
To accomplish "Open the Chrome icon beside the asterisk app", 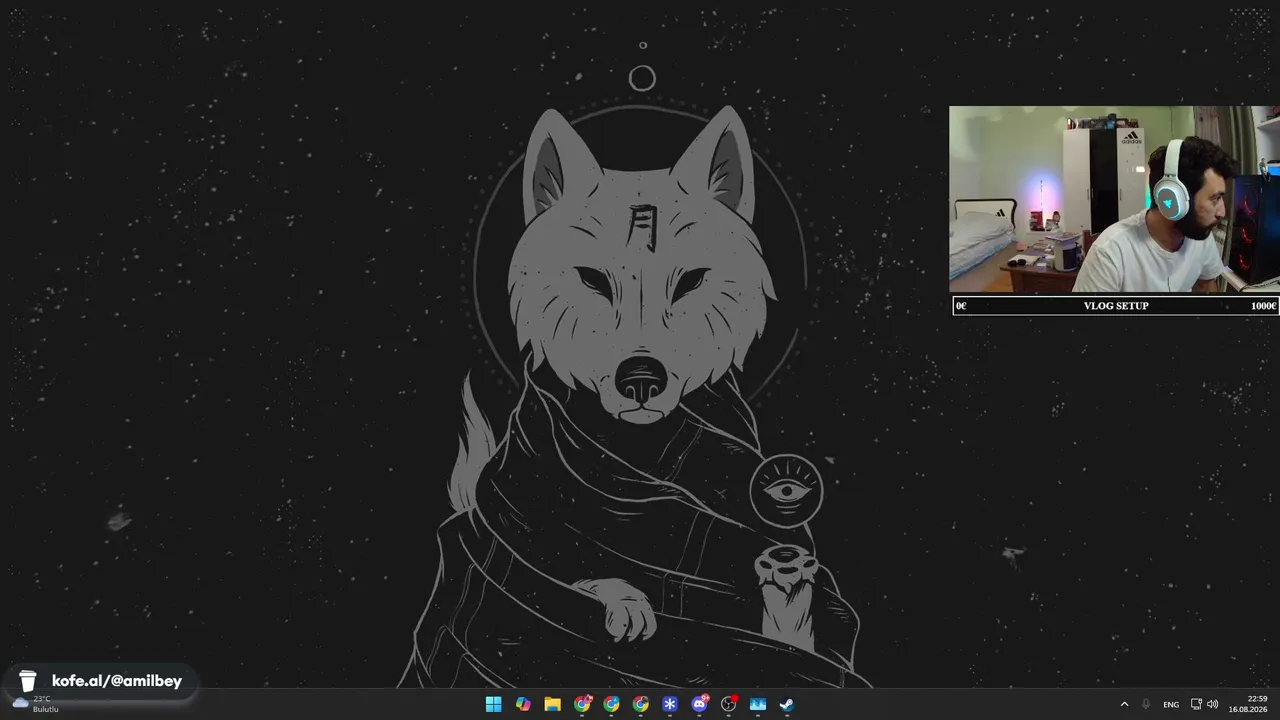I will (640, 704).
